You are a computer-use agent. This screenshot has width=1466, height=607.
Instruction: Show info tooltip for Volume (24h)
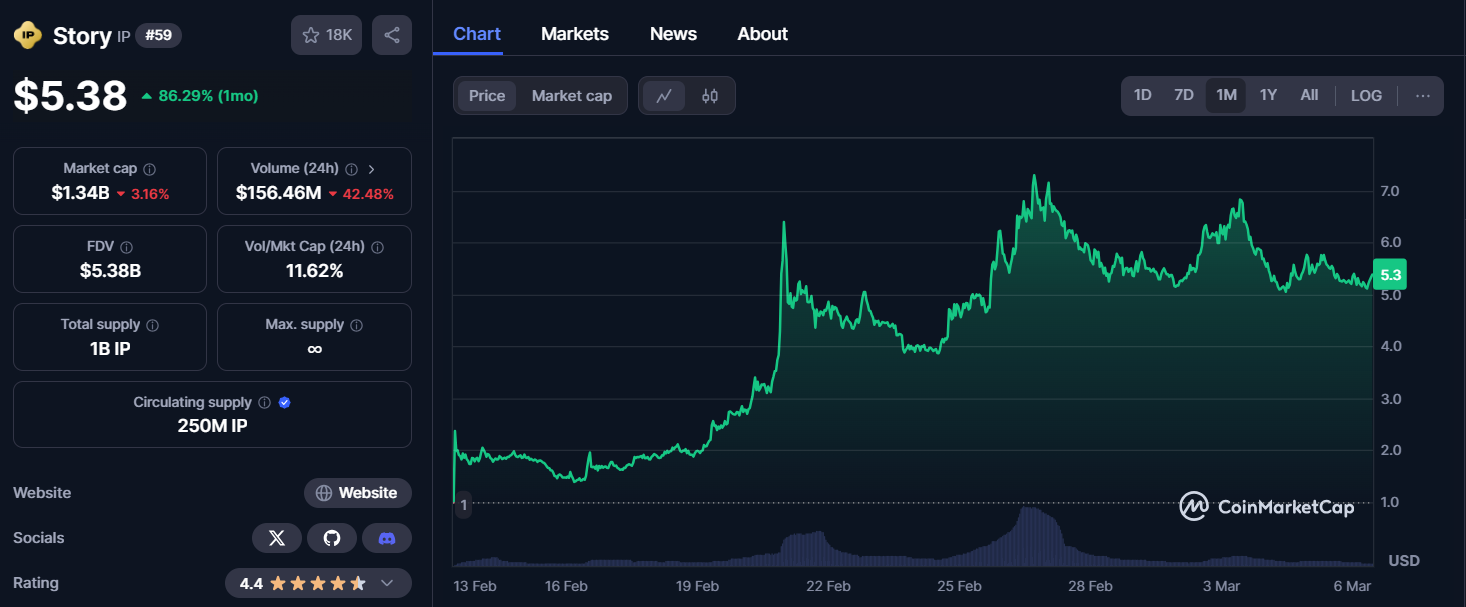[351, 169]
